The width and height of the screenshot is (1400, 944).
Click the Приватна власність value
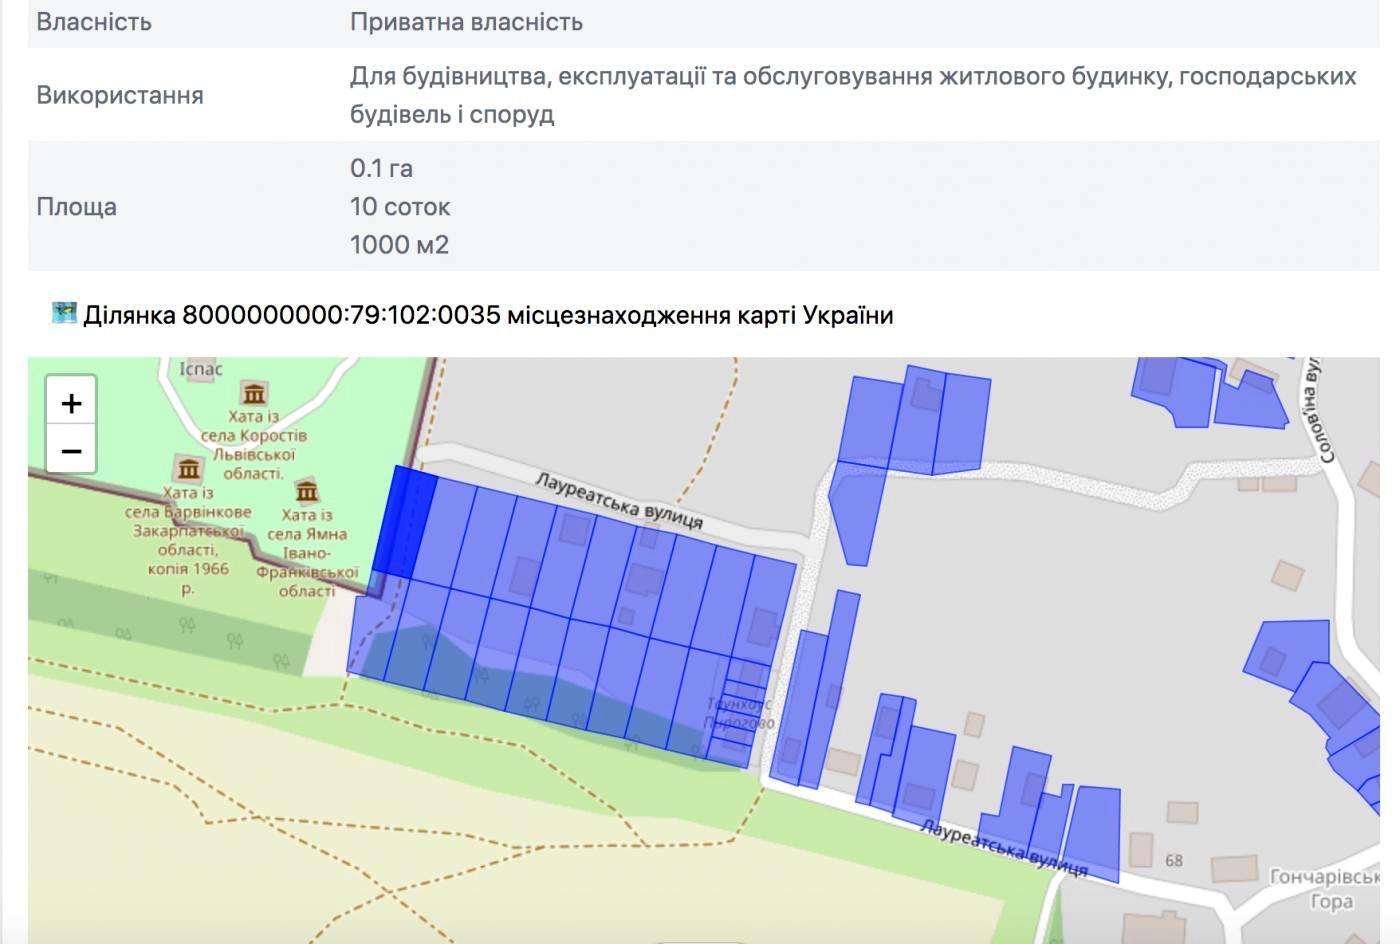pos(466,22)
